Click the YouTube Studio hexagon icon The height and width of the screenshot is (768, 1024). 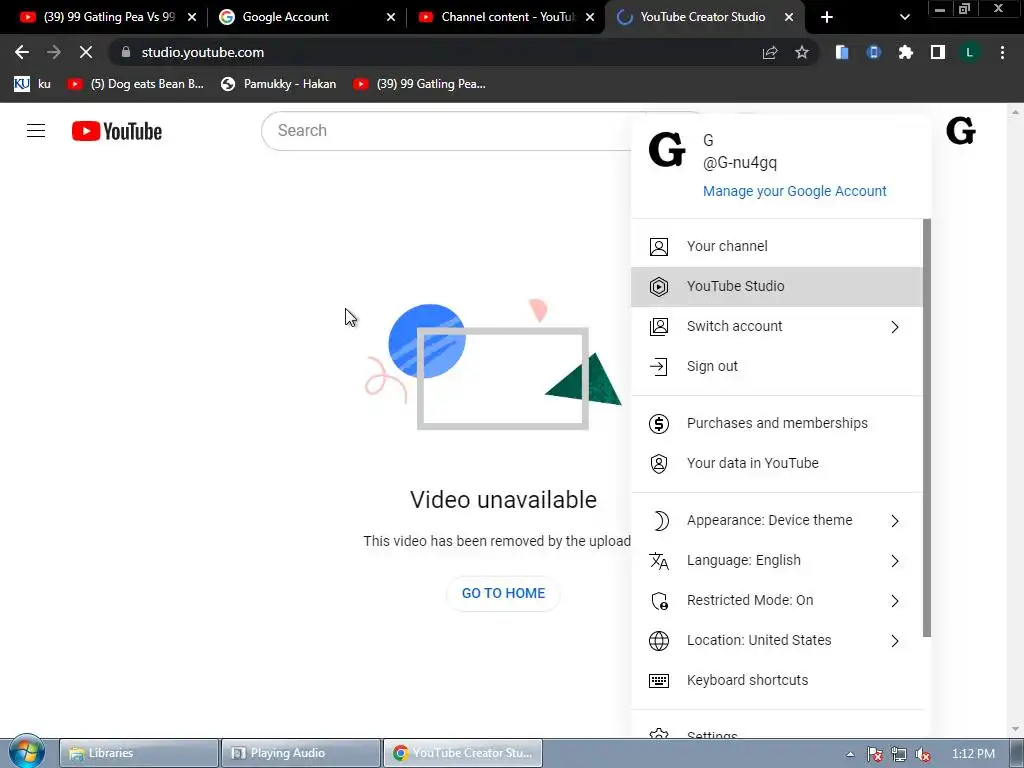pyautogui.click(x=659, y=287)
